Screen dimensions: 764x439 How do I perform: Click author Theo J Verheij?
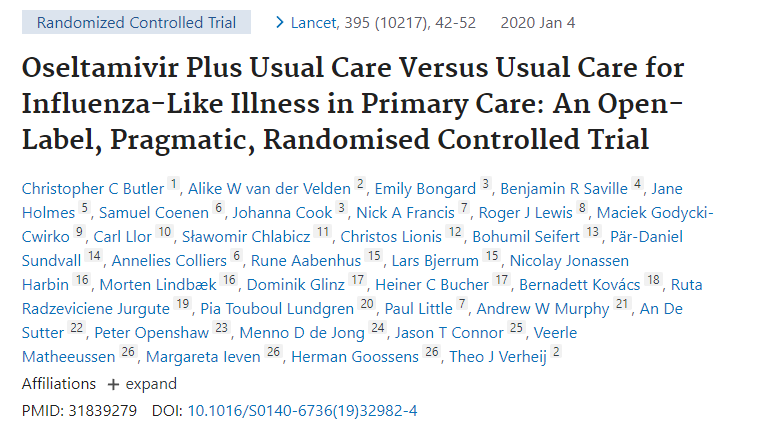[x=493, y=357]
